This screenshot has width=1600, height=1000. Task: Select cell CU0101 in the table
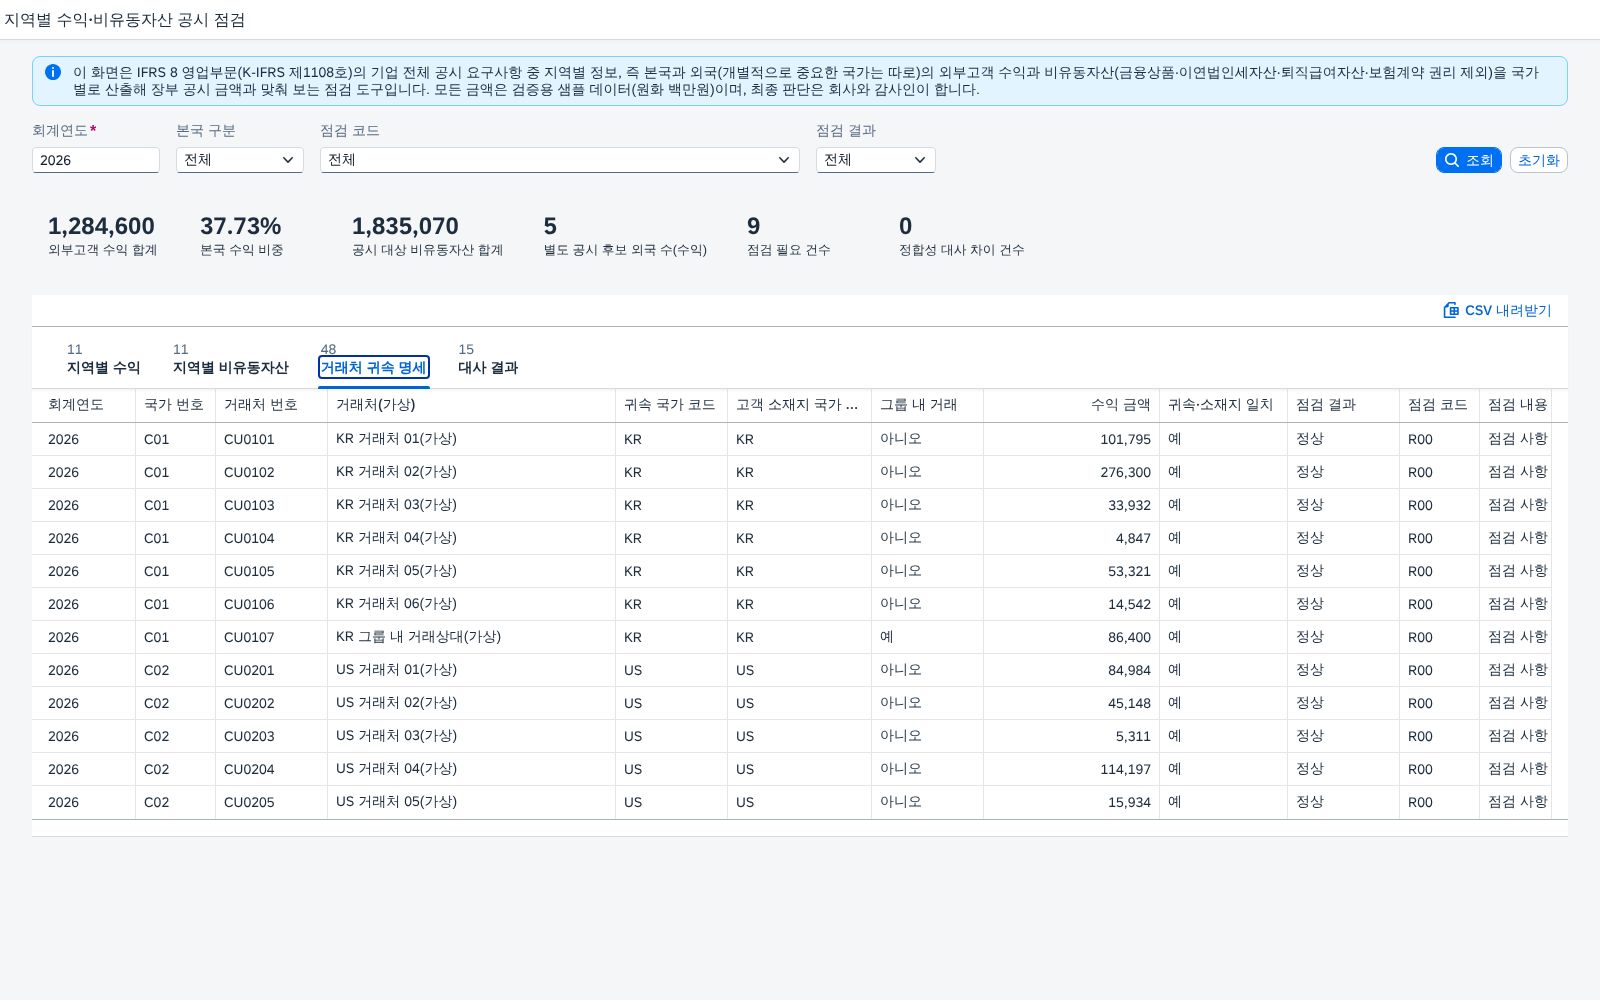click(x=271, y=439)
